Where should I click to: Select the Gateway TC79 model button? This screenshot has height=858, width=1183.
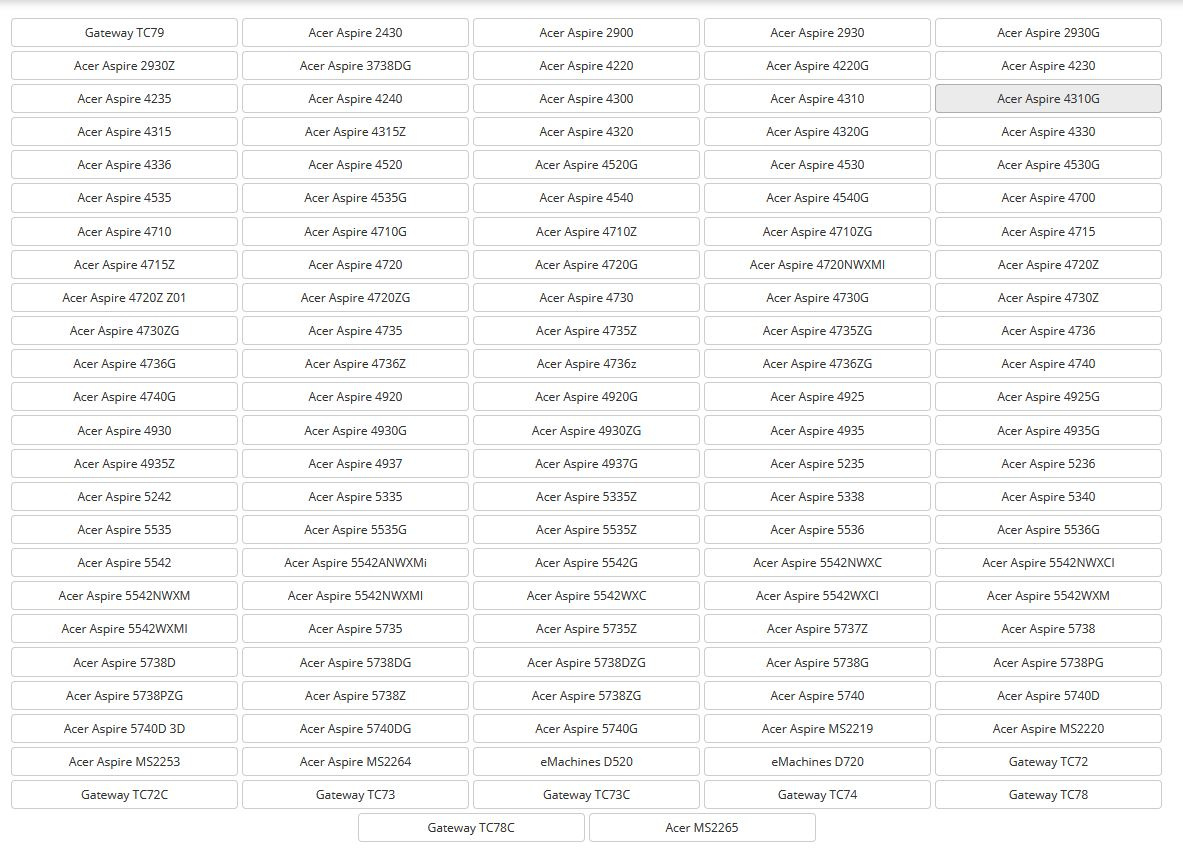(x=124, y=33)
